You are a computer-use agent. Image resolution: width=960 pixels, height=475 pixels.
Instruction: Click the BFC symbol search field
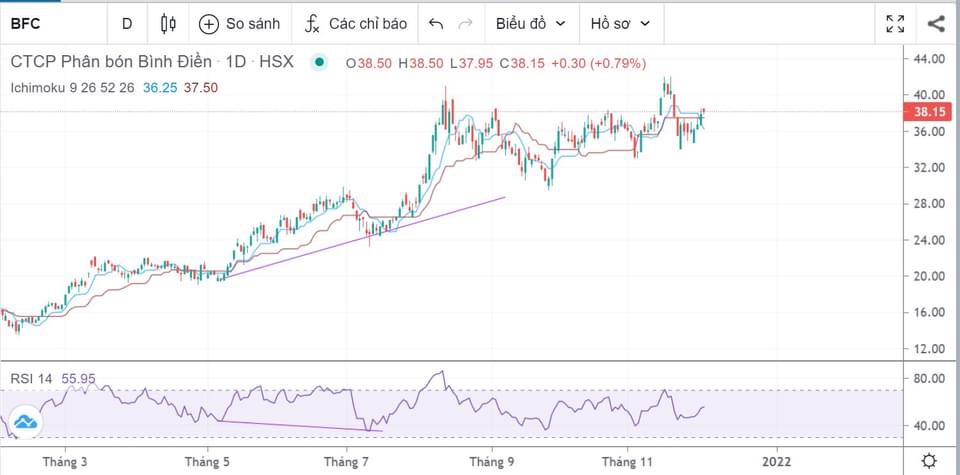point(54,24)
